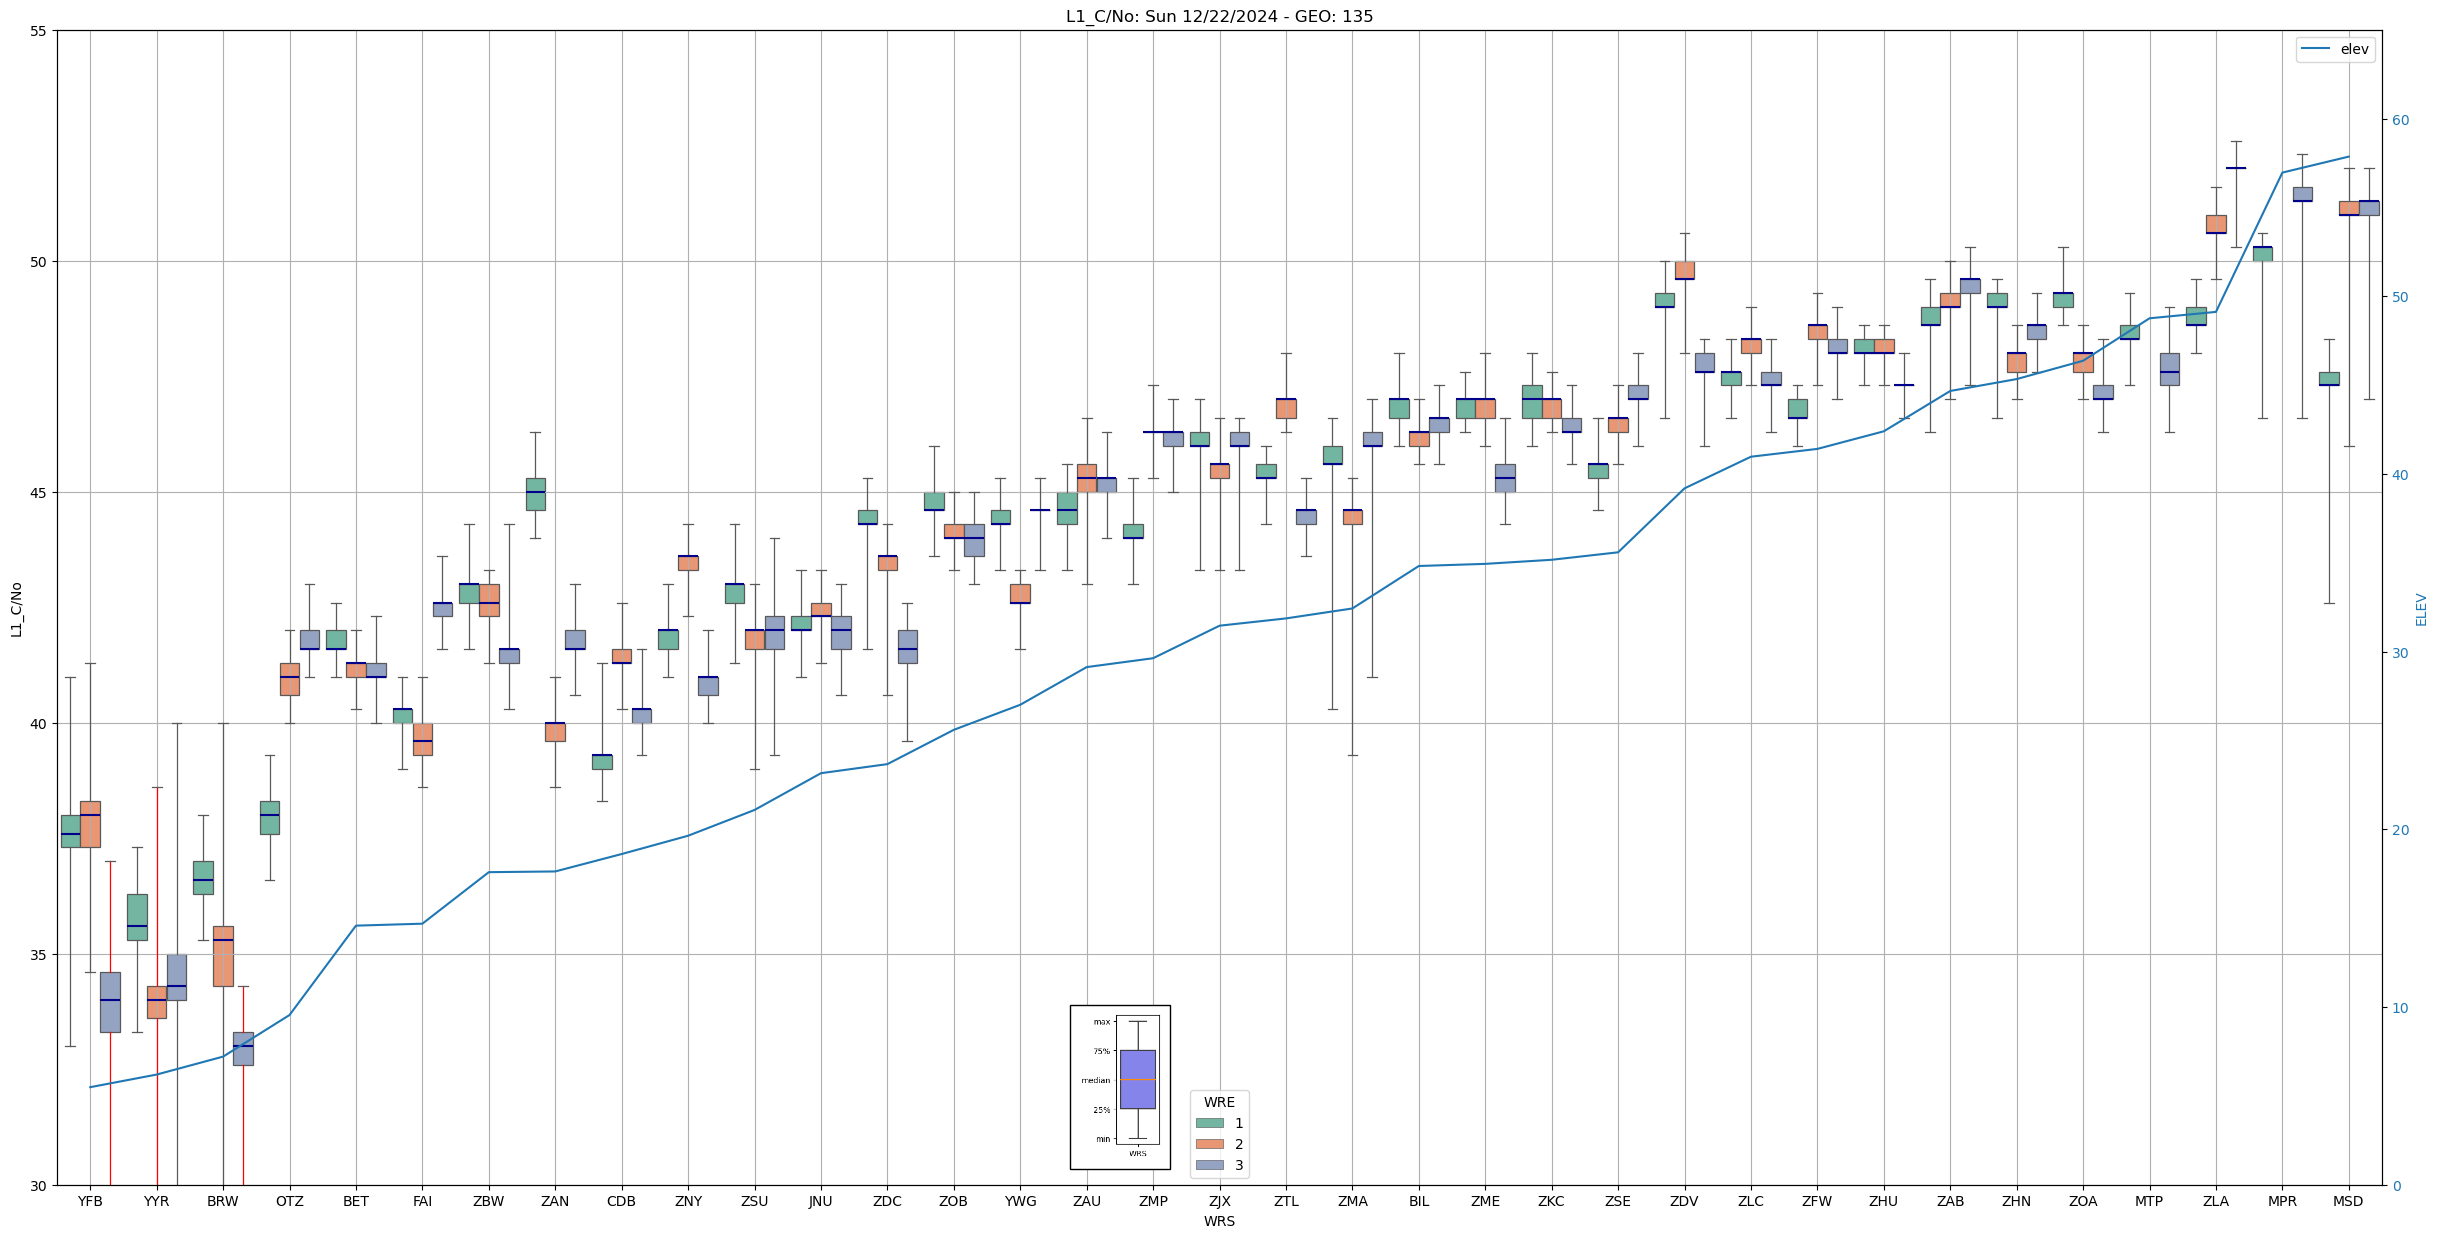2439x1238 pixels.
Task: Click the median label in boxplot key
Action: pos(1095,1080)
